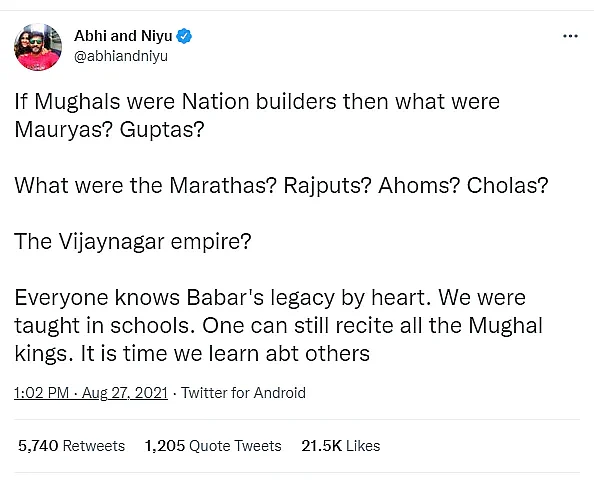Show the 21.5K Likes list
Image resolution: width=594 pixels, height=483 pixels.
click(x=341, y=446)
